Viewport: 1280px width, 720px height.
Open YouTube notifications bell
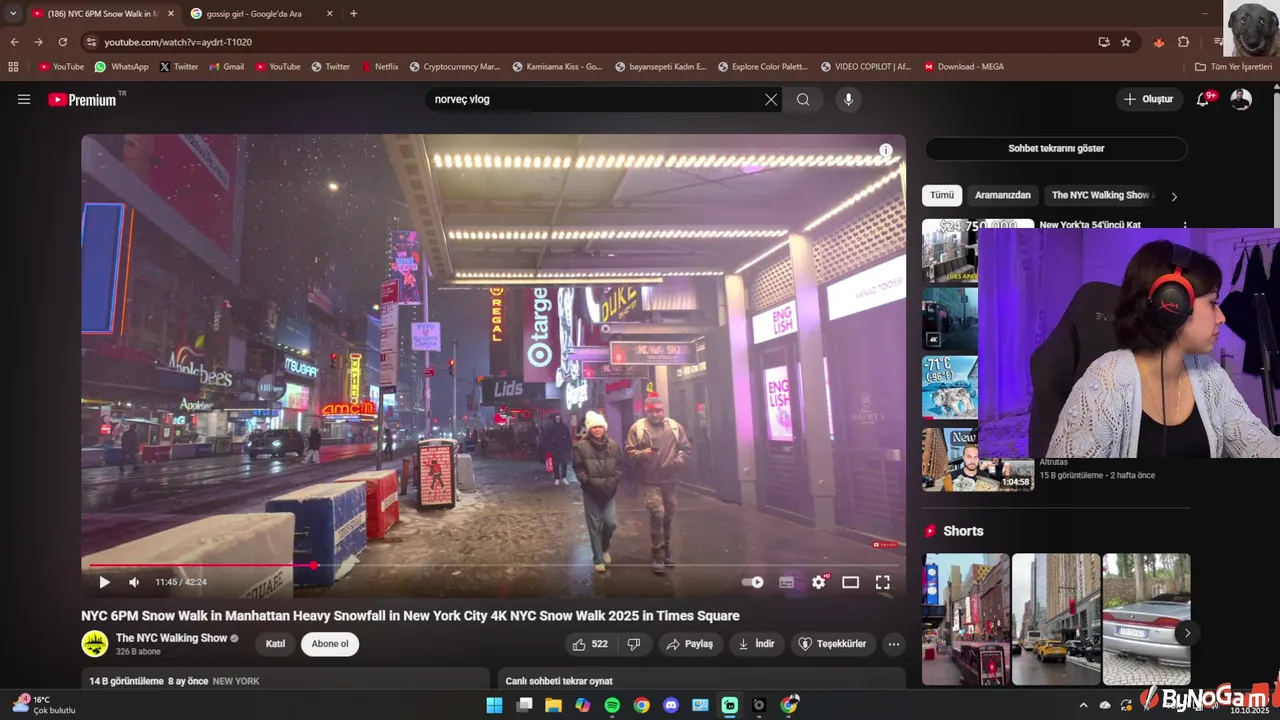pos(1203,99)
